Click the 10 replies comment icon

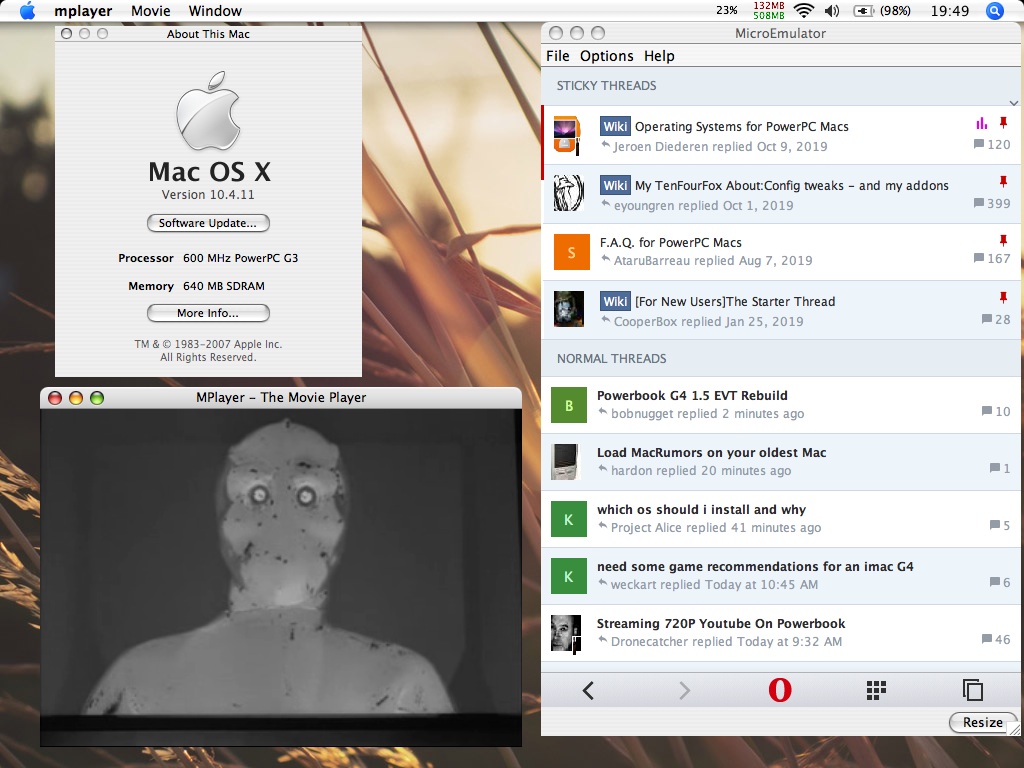click(986, 411)
